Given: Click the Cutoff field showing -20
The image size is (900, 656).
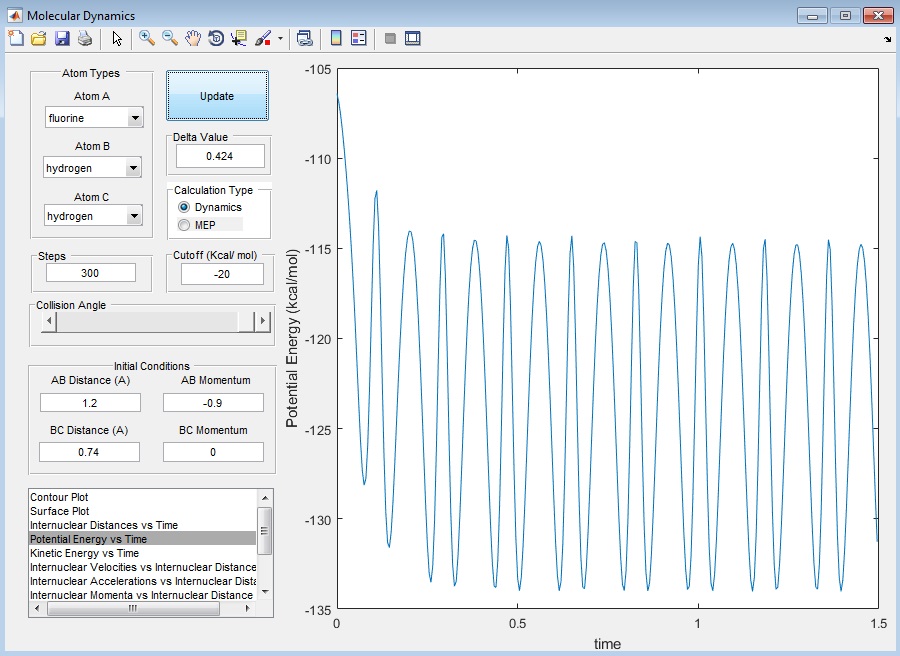Looking at the screenshot, I should click(222, 274).
